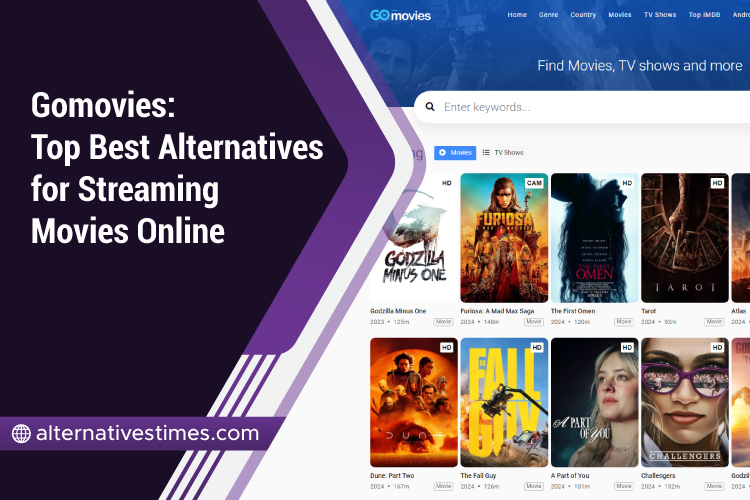Open the Tarot movie poster
The height and width of the screenshot is (500, 750).
(685, 238)
